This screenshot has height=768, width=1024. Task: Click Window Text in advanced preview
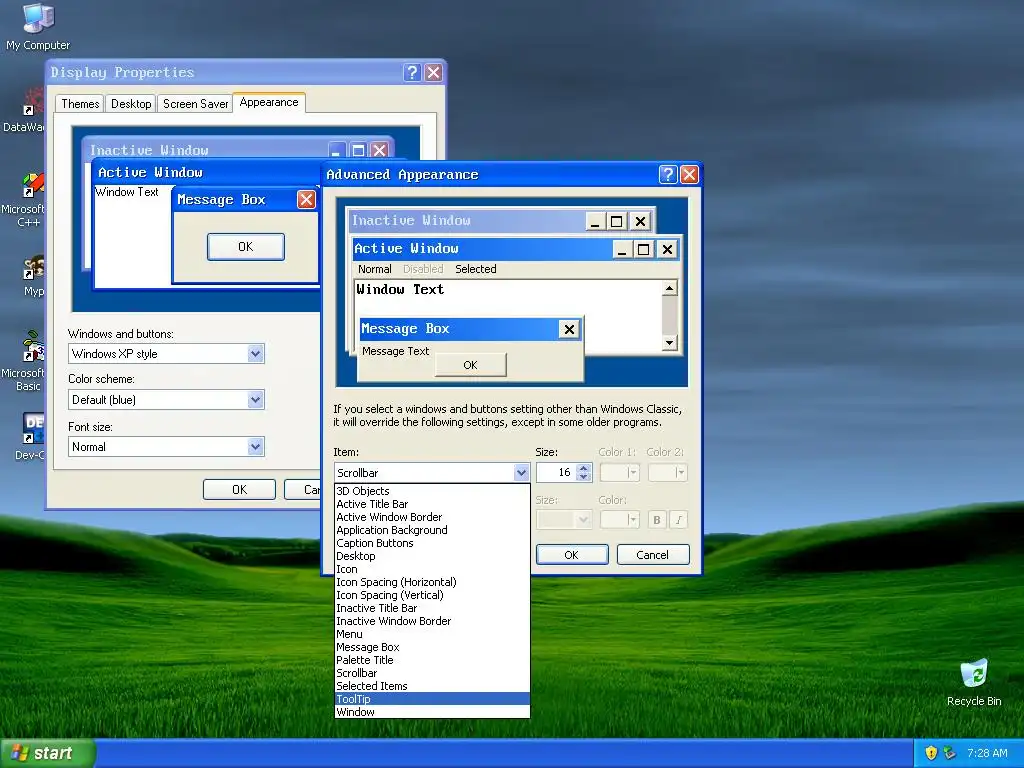[x=400, y=289]
